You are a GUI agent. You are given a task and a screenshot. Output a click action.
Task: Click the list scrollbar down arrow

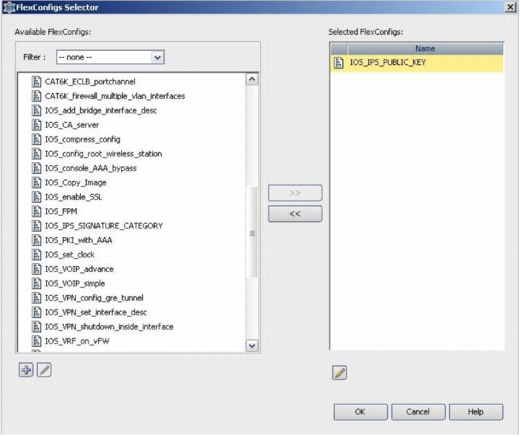252,346
